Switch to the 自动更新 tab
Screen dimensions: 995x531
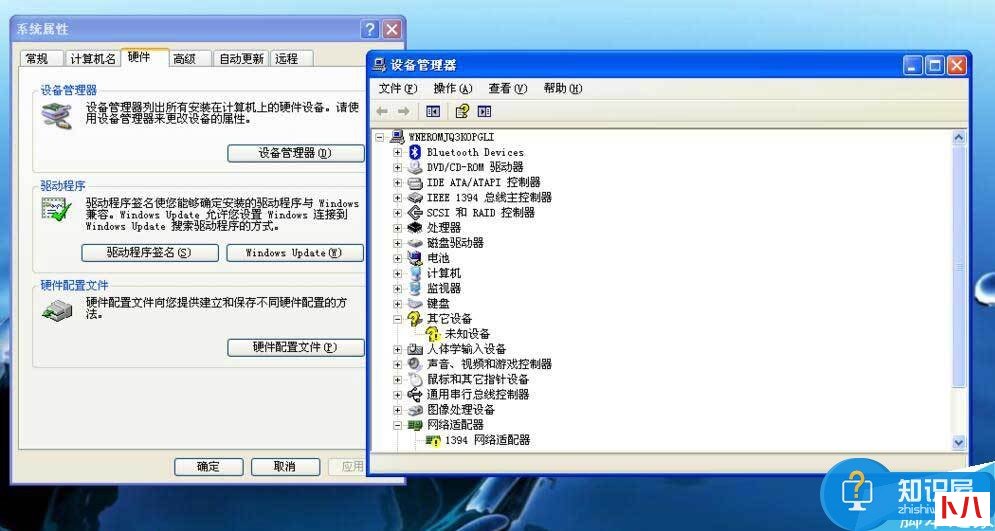[241, 58]
